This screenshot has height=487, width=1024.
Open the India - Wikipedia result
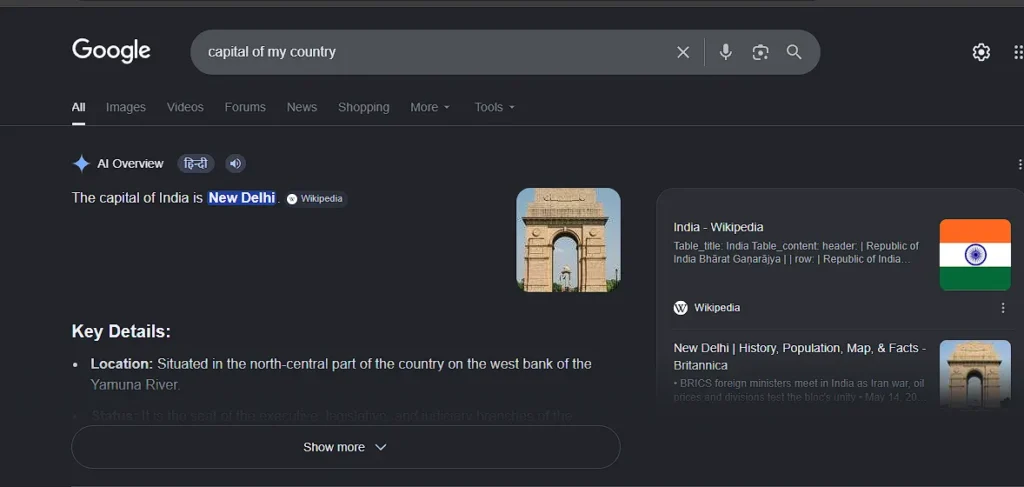(718, 227)
